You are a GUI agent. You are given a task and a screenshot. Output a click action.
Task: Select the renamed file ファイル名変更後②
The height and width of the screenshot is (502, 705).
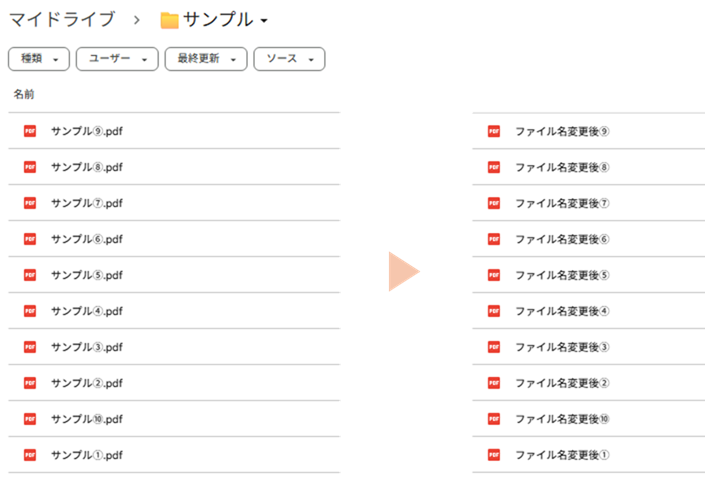coord(562,383)
